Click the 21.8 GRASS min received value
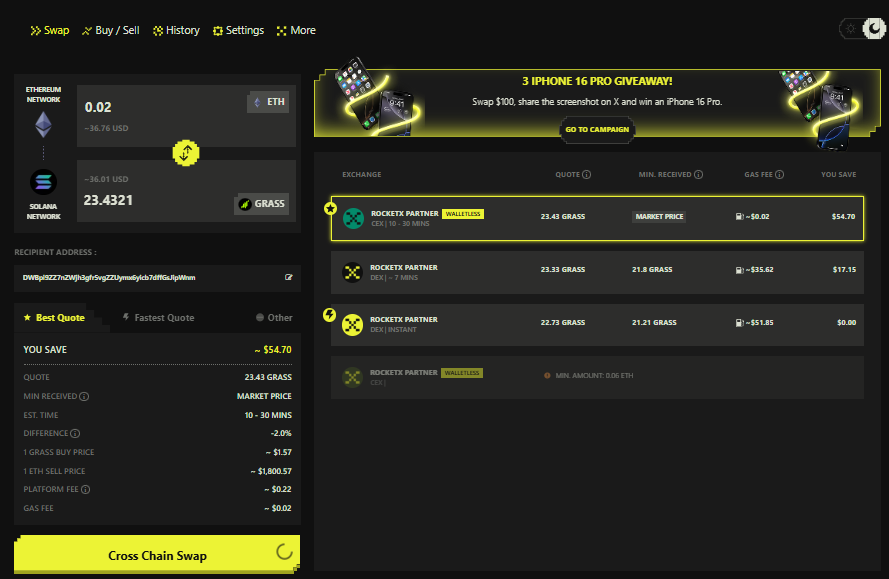The image size is (889, 579). [652, 269]
